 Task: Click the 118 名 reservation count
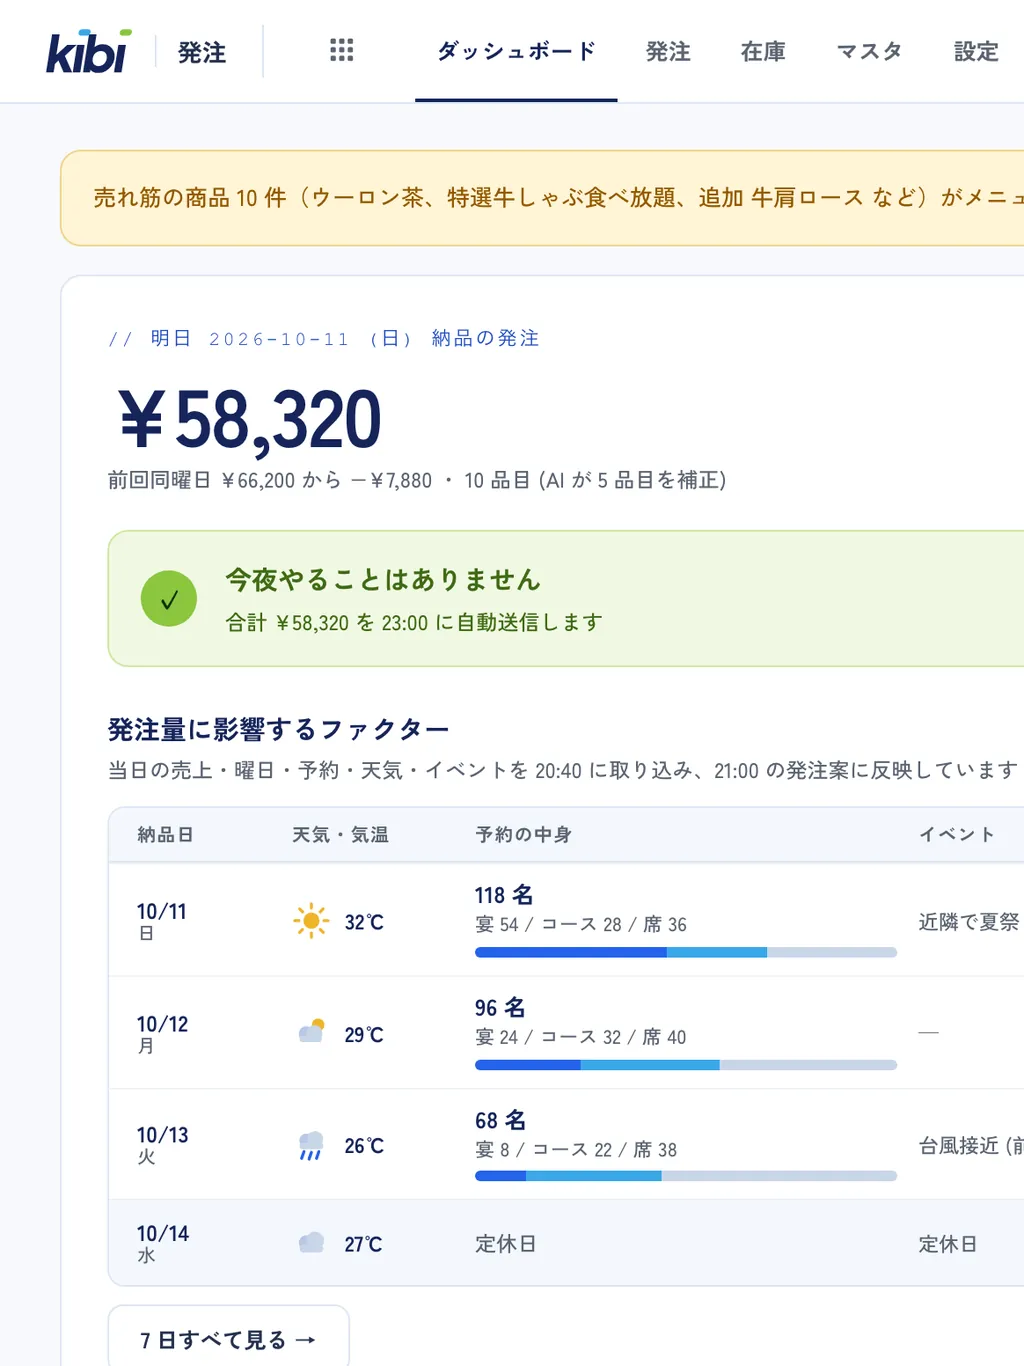click(504, 895)
